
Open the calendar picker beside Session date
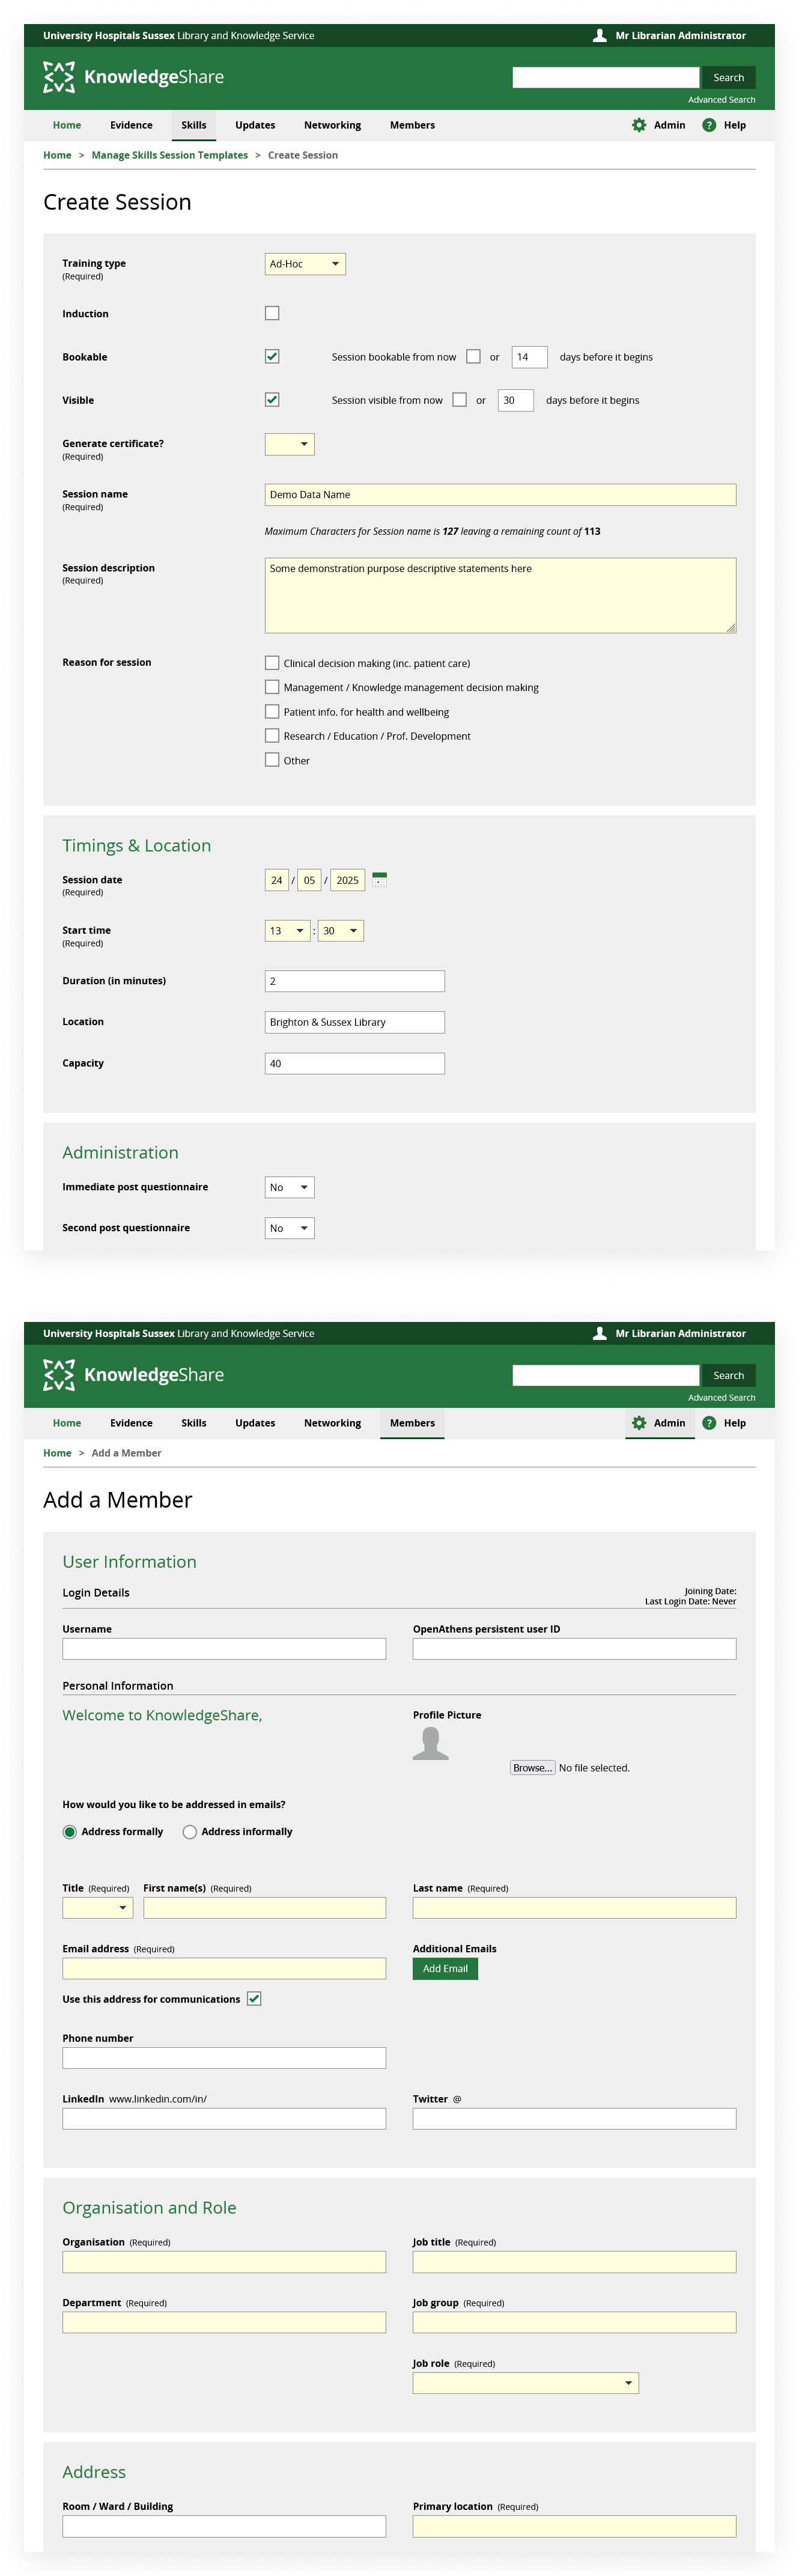[379, 879]
